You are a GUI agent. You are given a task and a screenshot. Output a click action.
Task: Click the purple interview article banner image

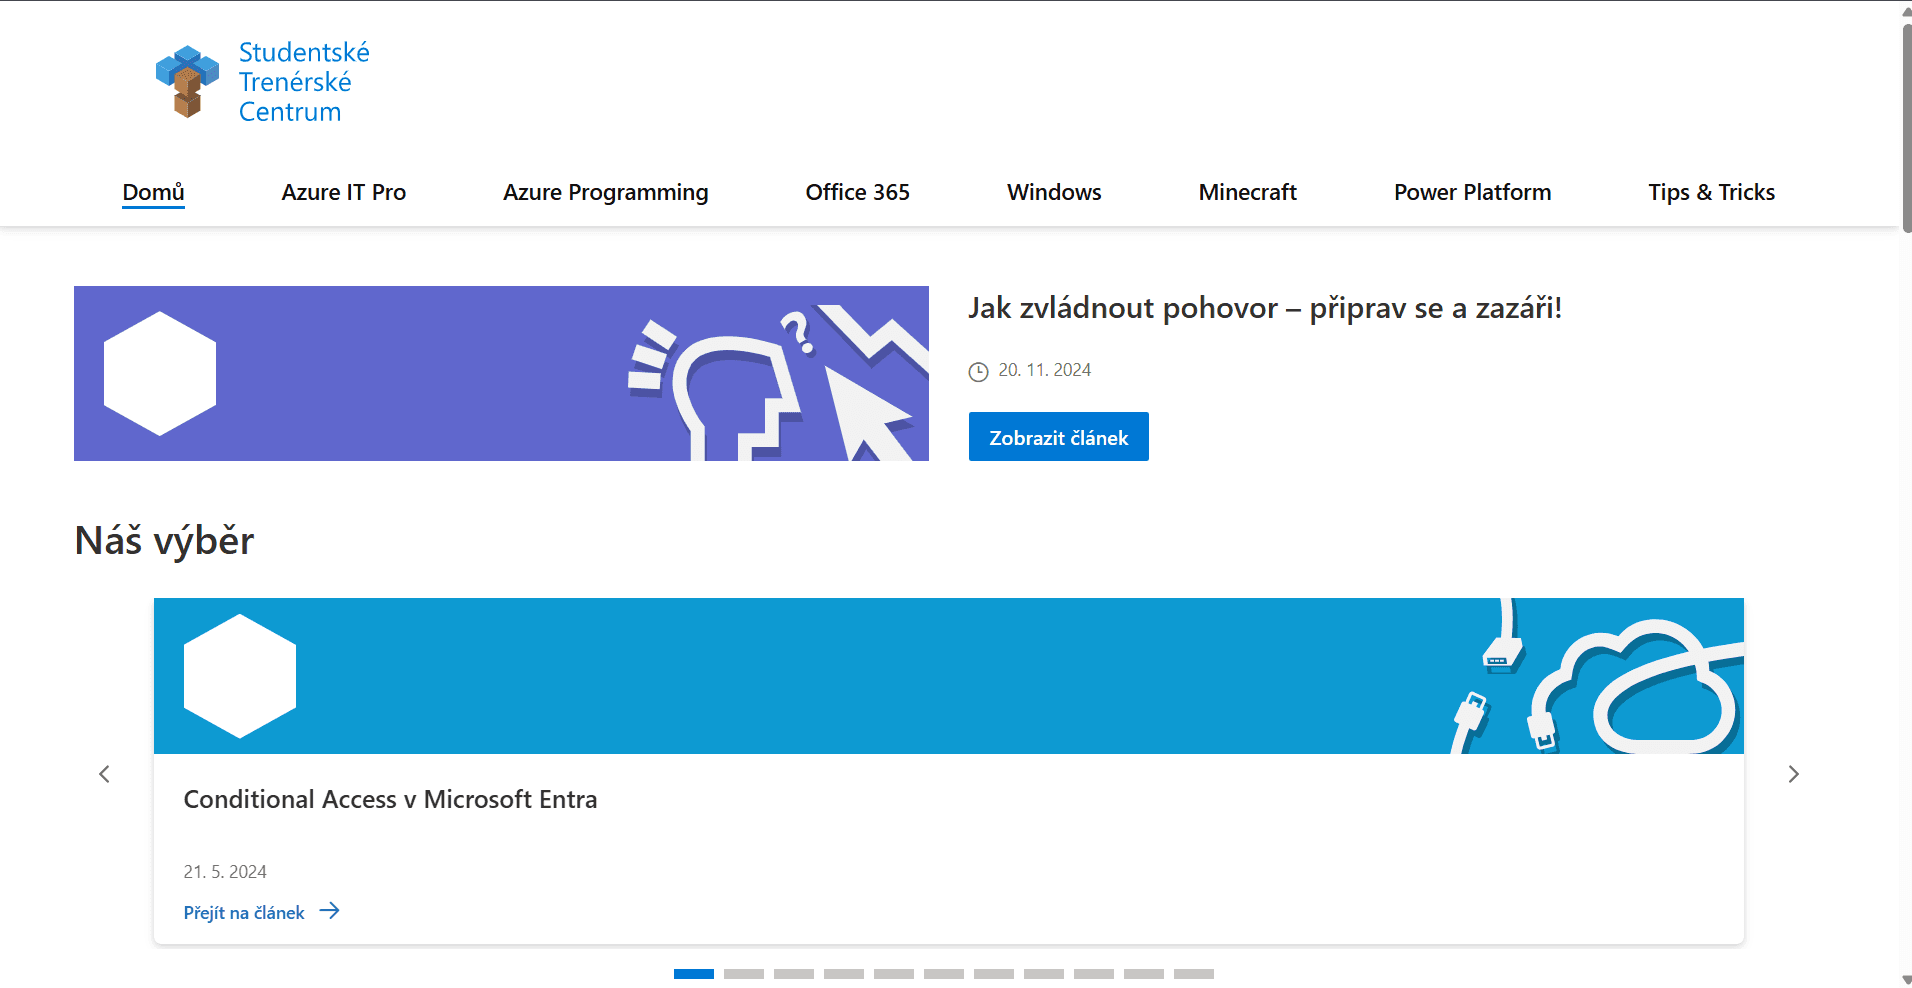(x=501, y=373)
